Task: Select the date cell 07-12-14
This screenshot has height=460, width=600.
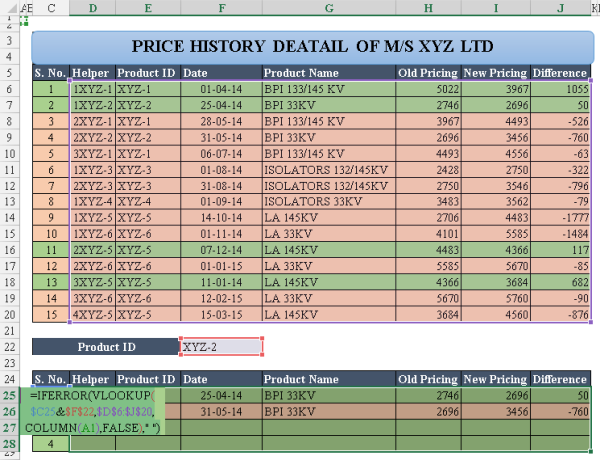Action: click(221, 250)
